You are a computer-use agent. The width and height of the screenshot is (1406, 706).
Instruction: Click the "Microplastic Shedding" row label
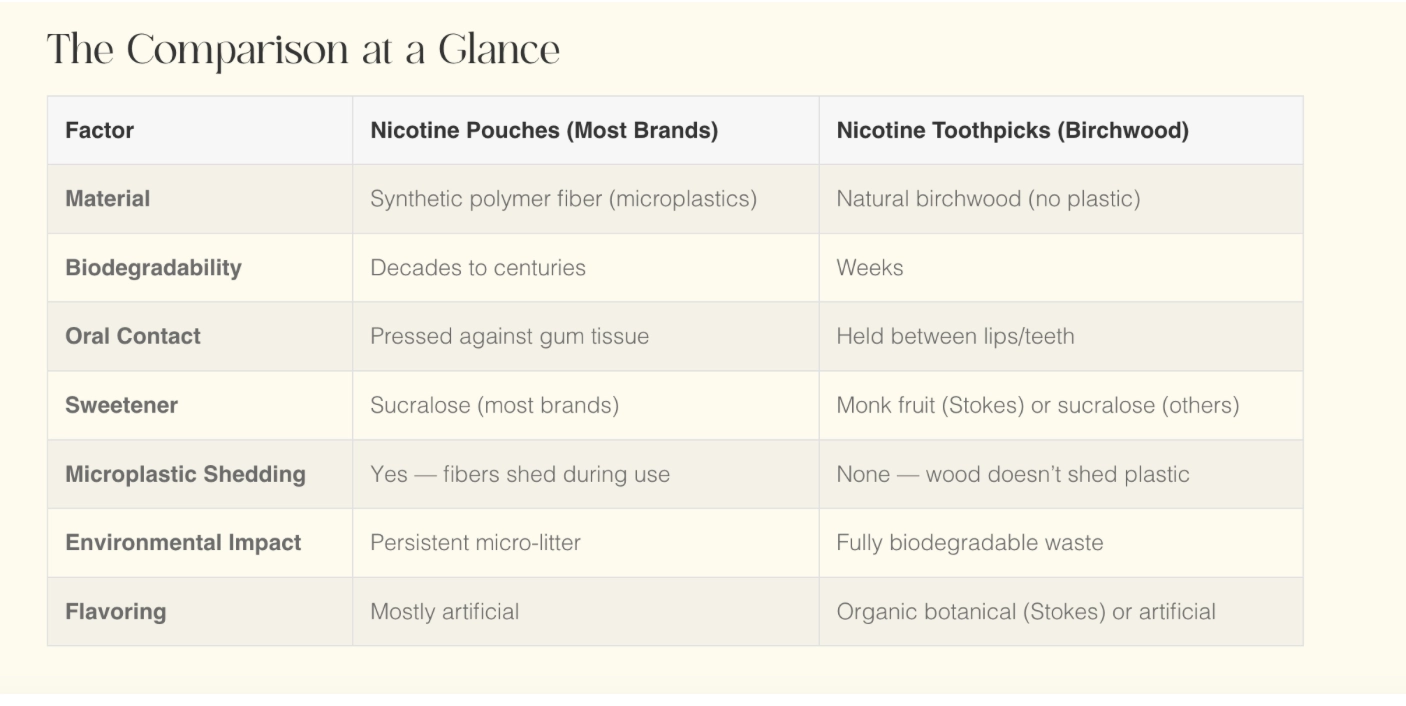tap(185, 474)
